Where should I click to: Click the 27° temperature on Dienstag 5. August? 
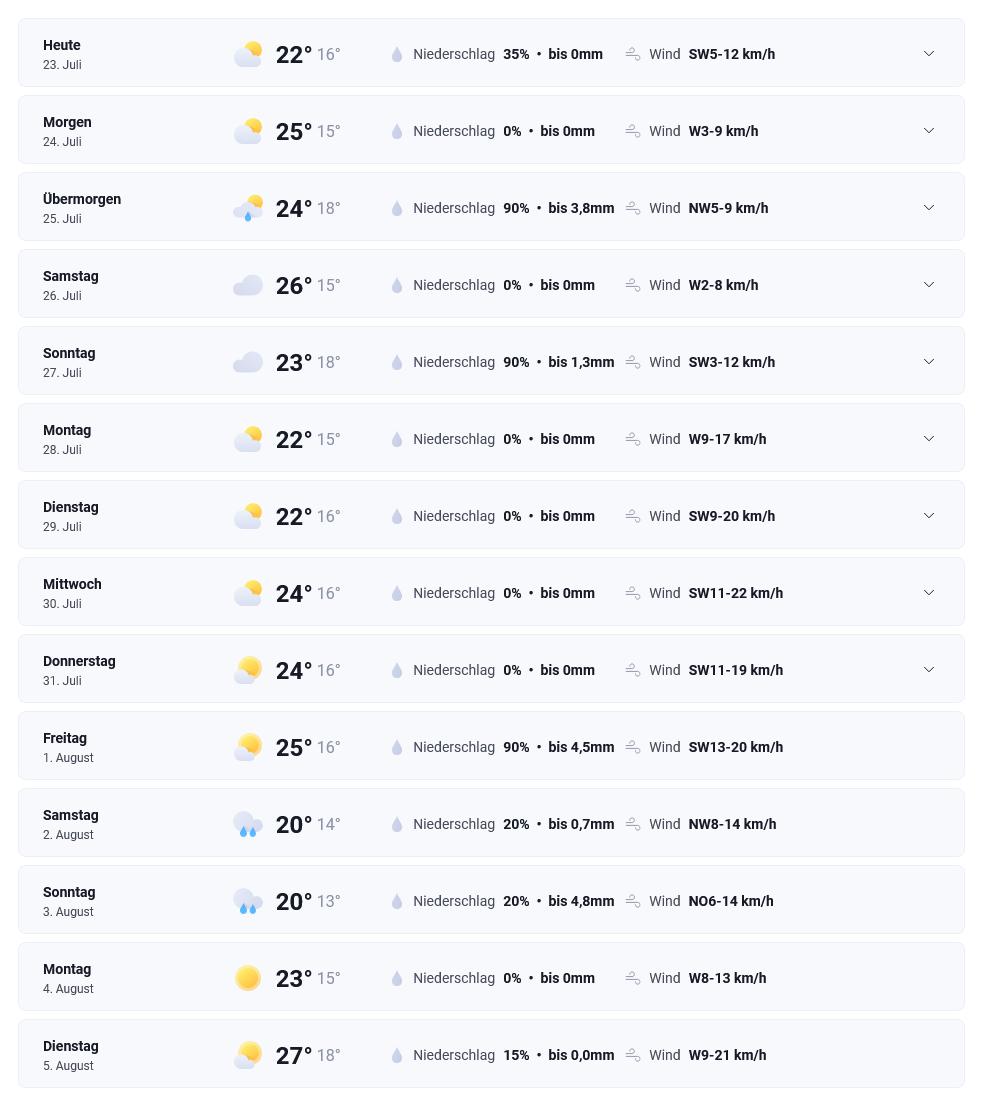294,1055
